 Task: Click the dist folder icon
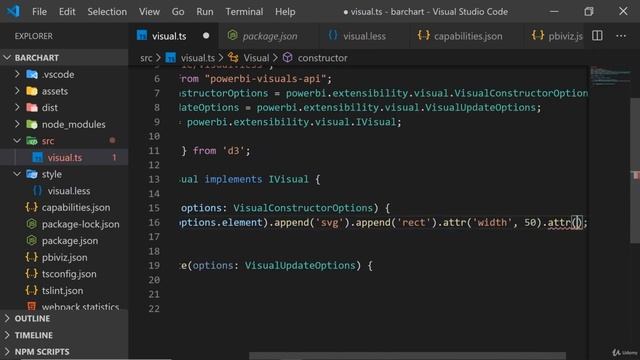point(32,108)
